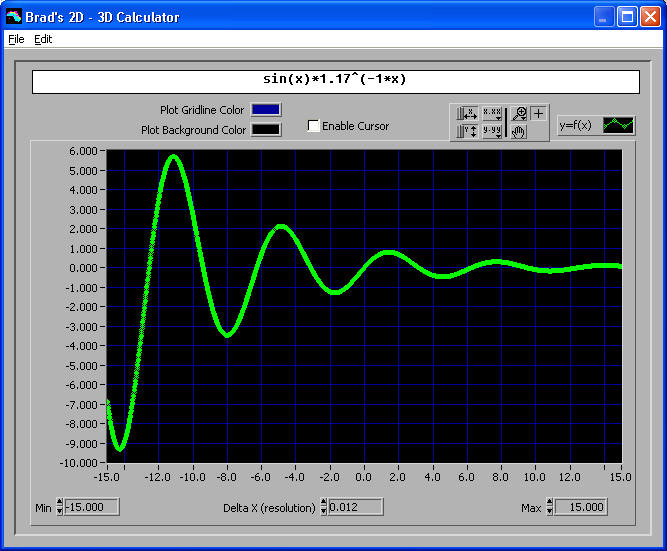
Task: Click the app icon in the title bar
Action: (14, 17)
